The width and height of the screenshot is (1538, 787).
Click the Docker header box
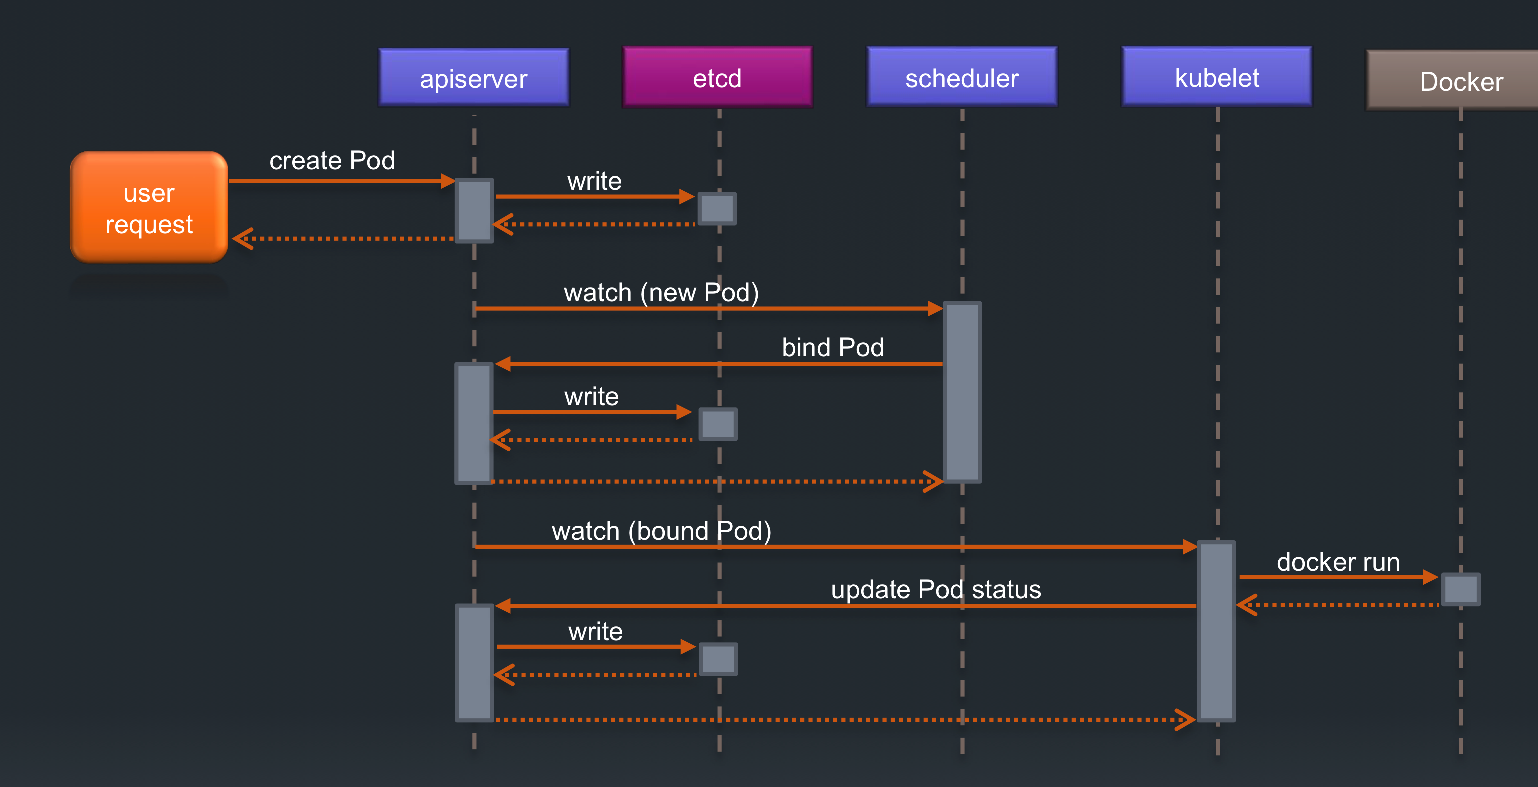(x=1452, y=80)
